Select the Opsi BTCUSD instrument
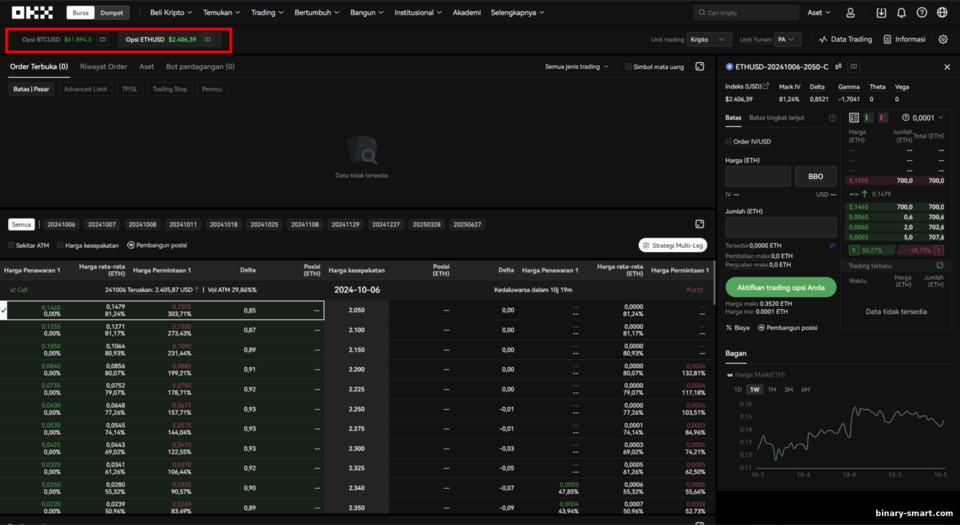This screenshot has width=960, height=525. [56, 39]
